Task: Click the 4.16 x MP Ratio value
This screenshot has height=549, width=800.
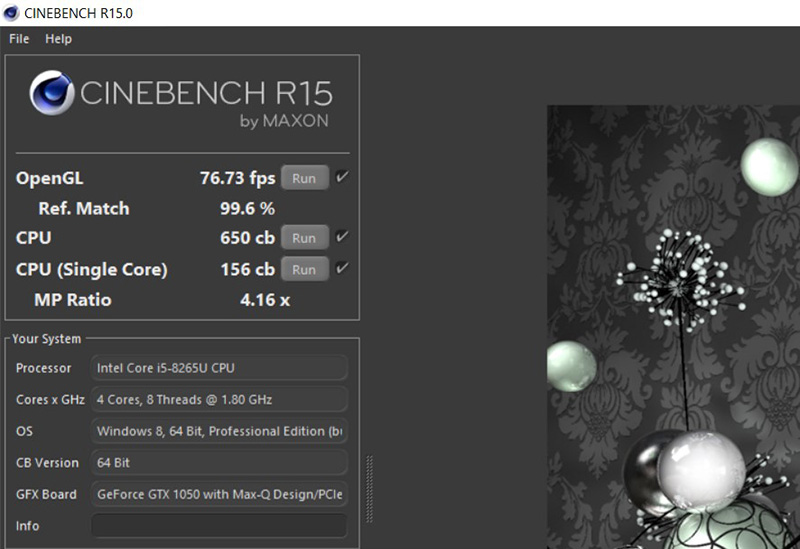Action: (265, 300)
